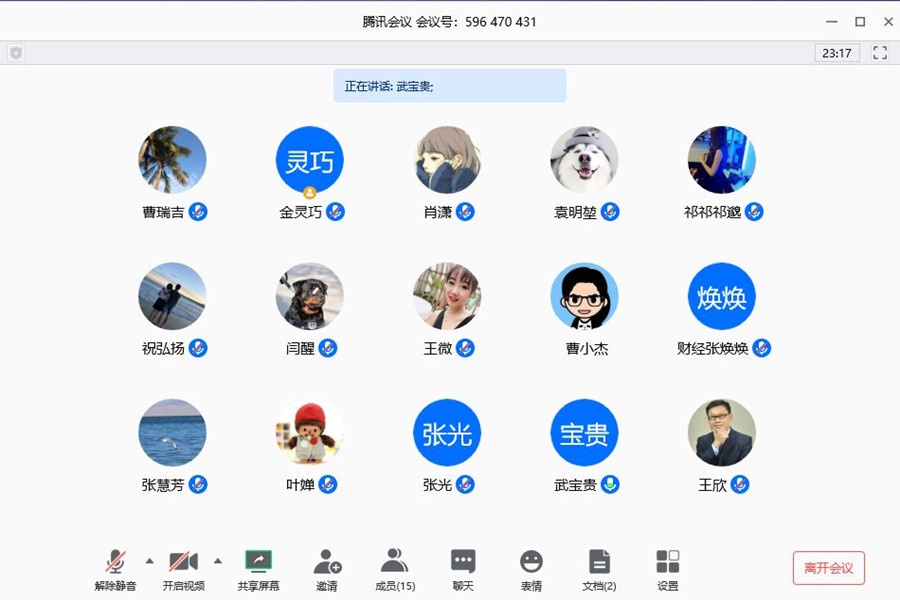Viewport: 900px width, 600px height.
Task: Open meeting Settings (设置)
Action: (667, 562)
